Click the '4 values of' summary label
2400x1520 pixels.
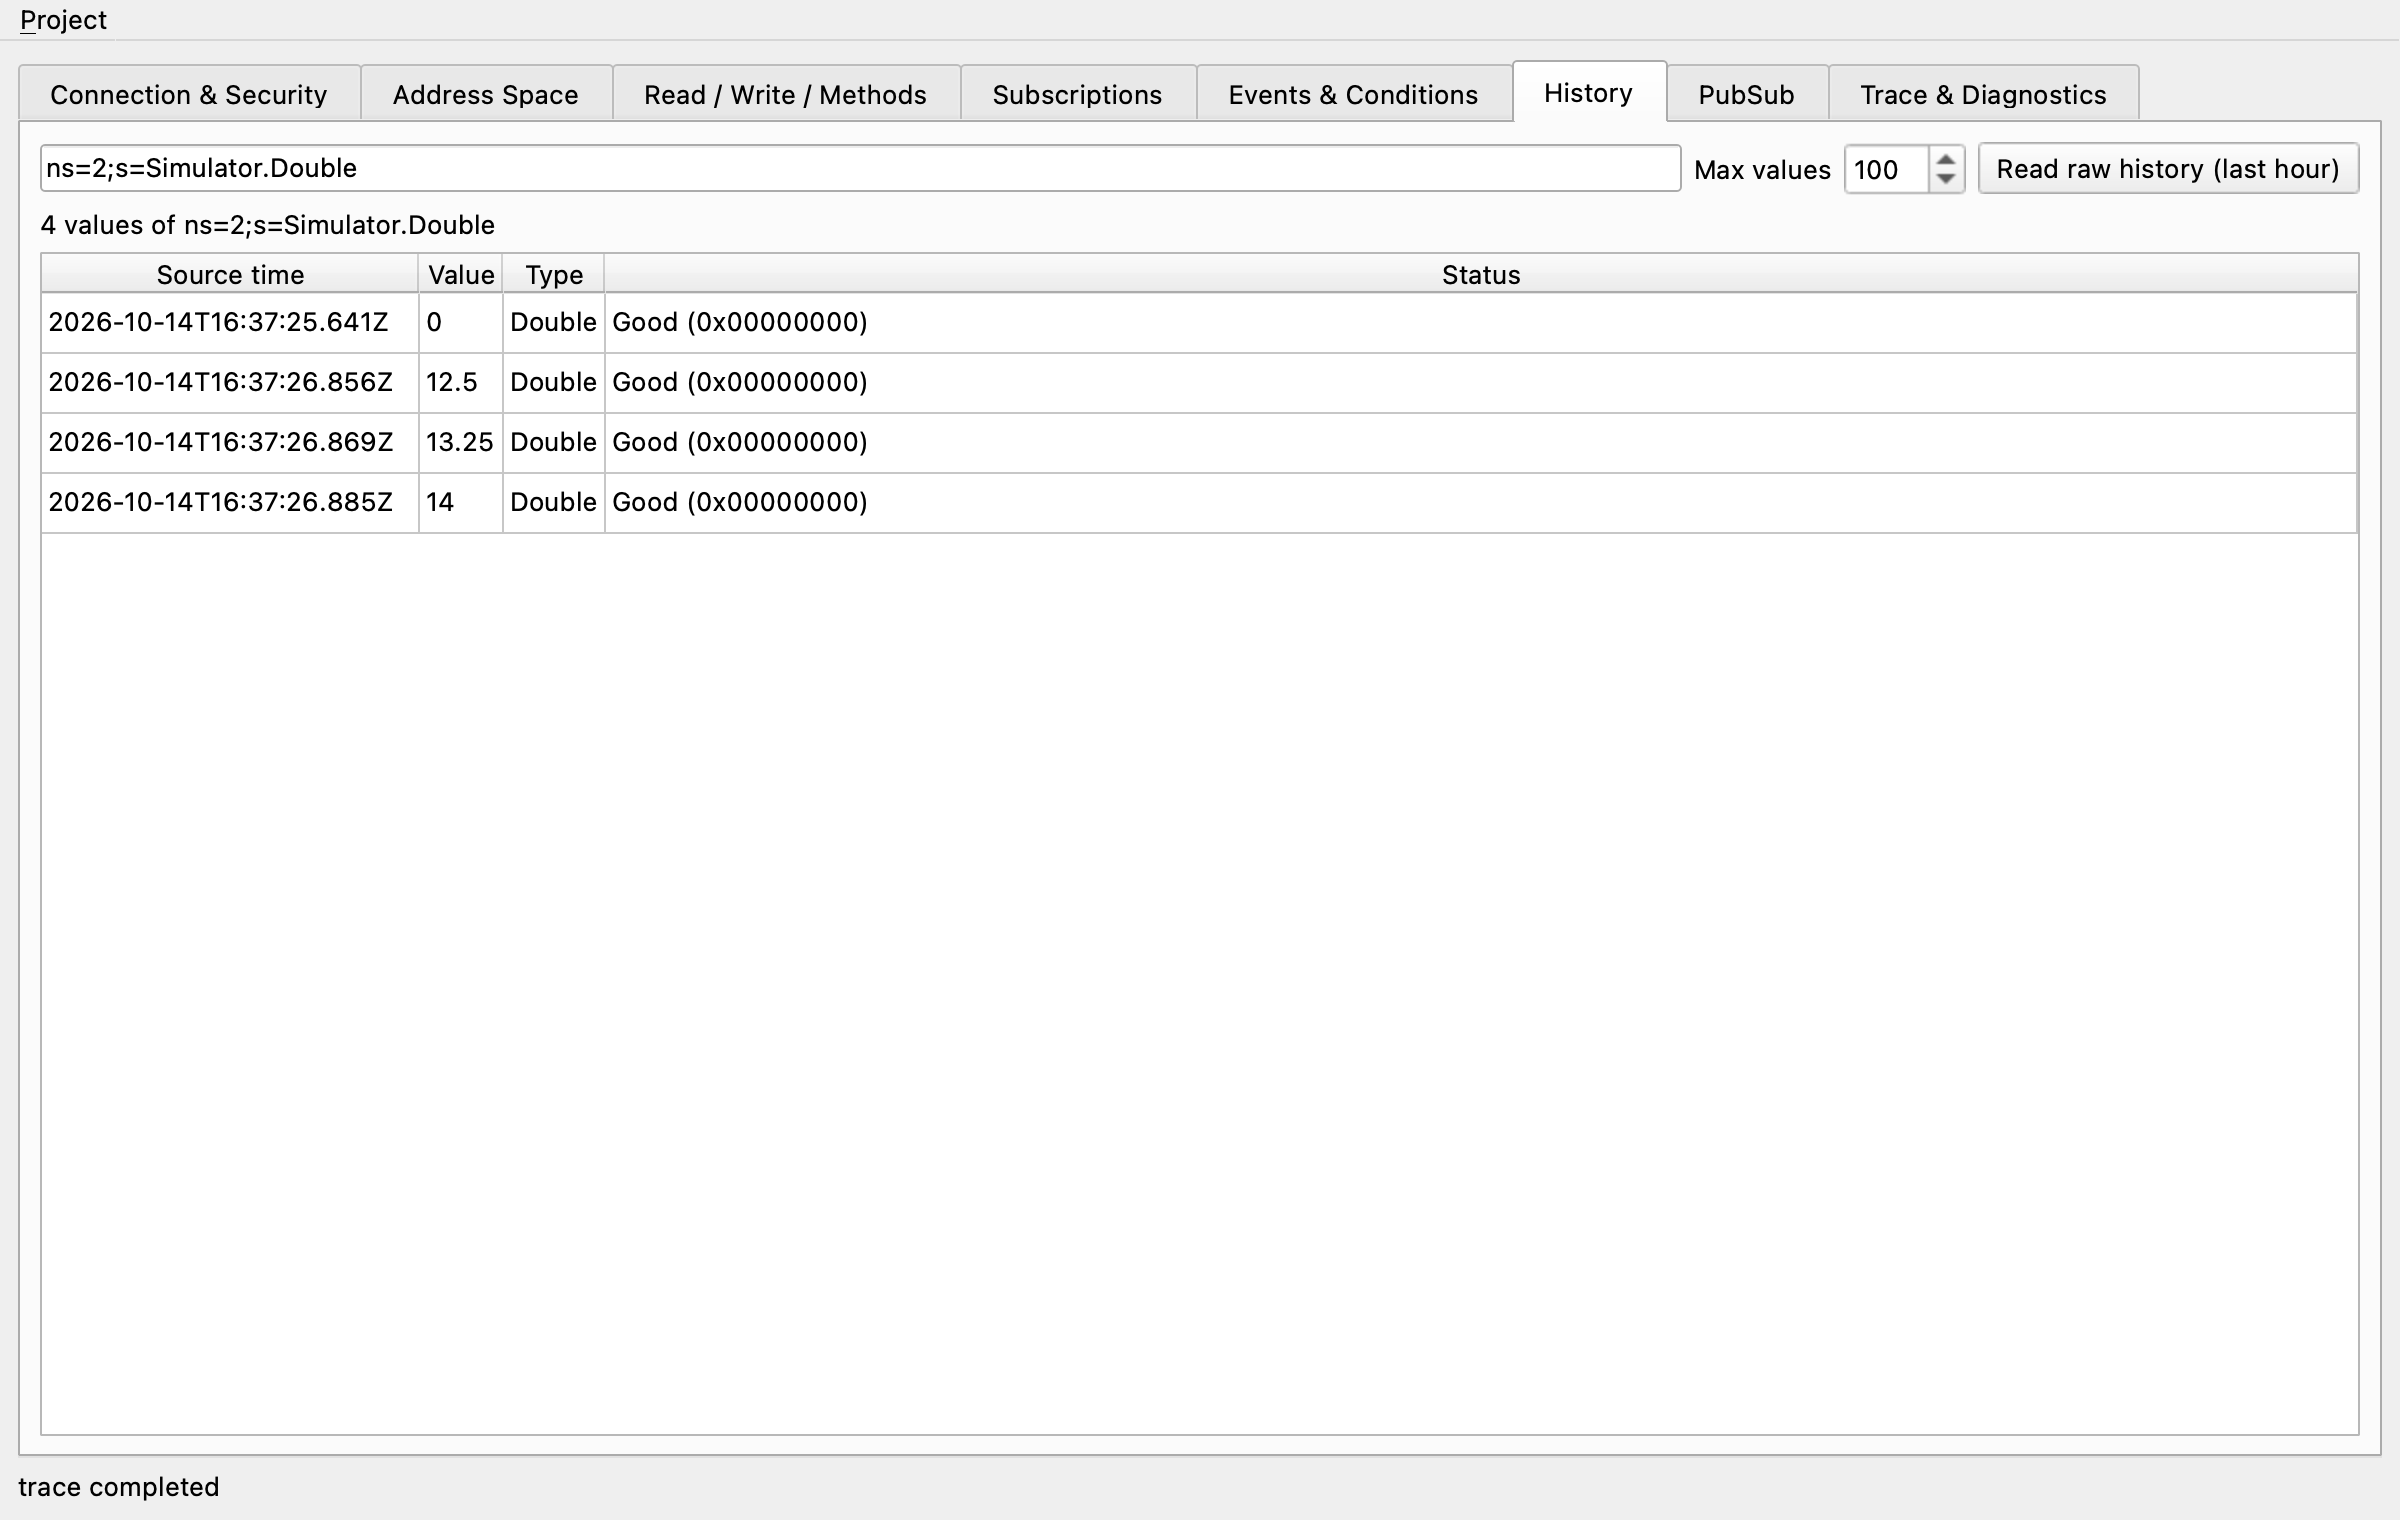pyautogui.click(x=268, y=225)
